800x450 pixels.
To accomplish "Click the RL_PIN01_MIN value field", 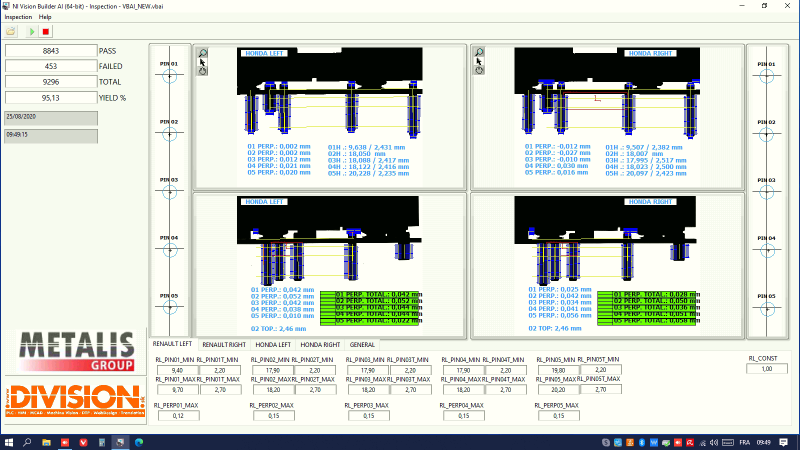I will [176, 369].
